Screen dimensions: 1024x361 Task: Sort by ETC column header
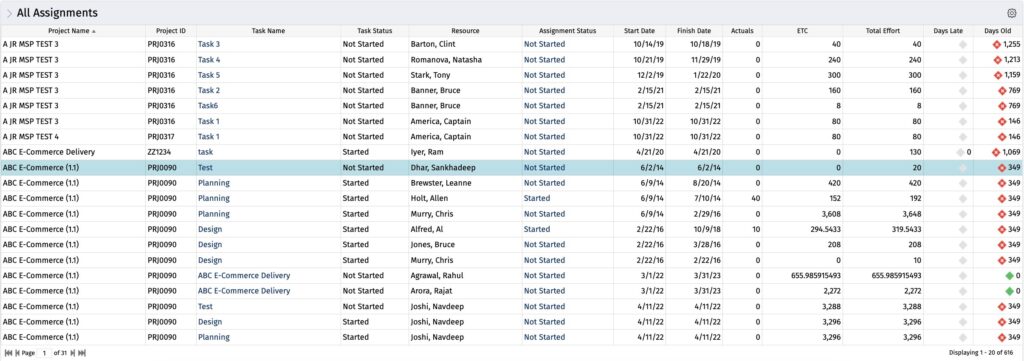[803, 31]
